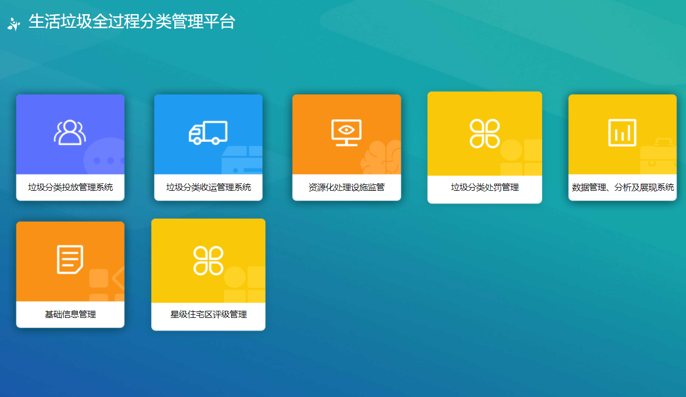The width and height of the screenshot is (686, 397).
Task: Click the platform logo icon in header
Action: click(14, 24)
